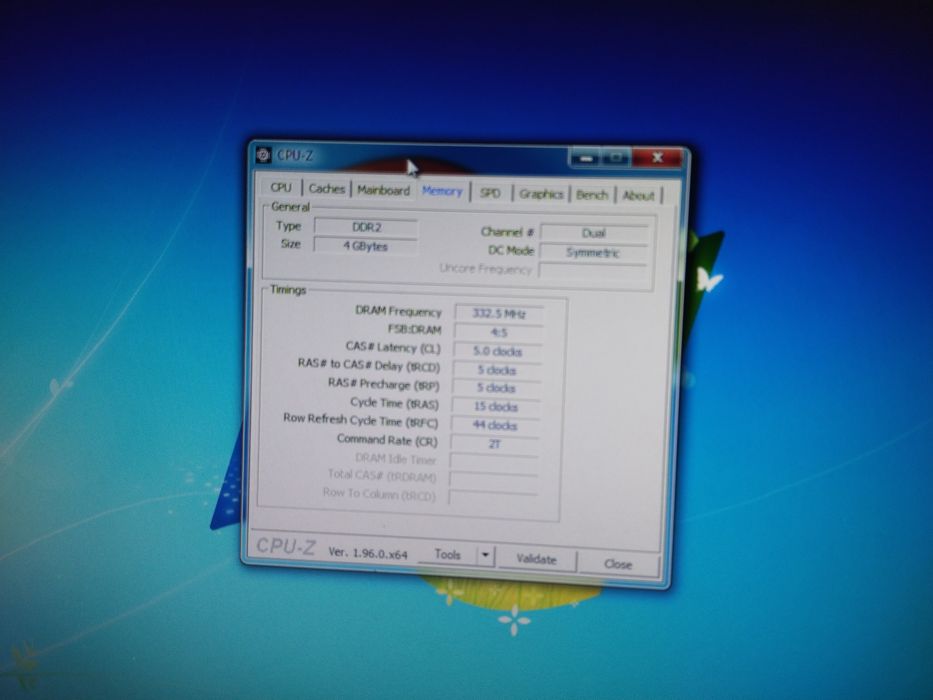Click the empty Row To Column field

(492, 497)
